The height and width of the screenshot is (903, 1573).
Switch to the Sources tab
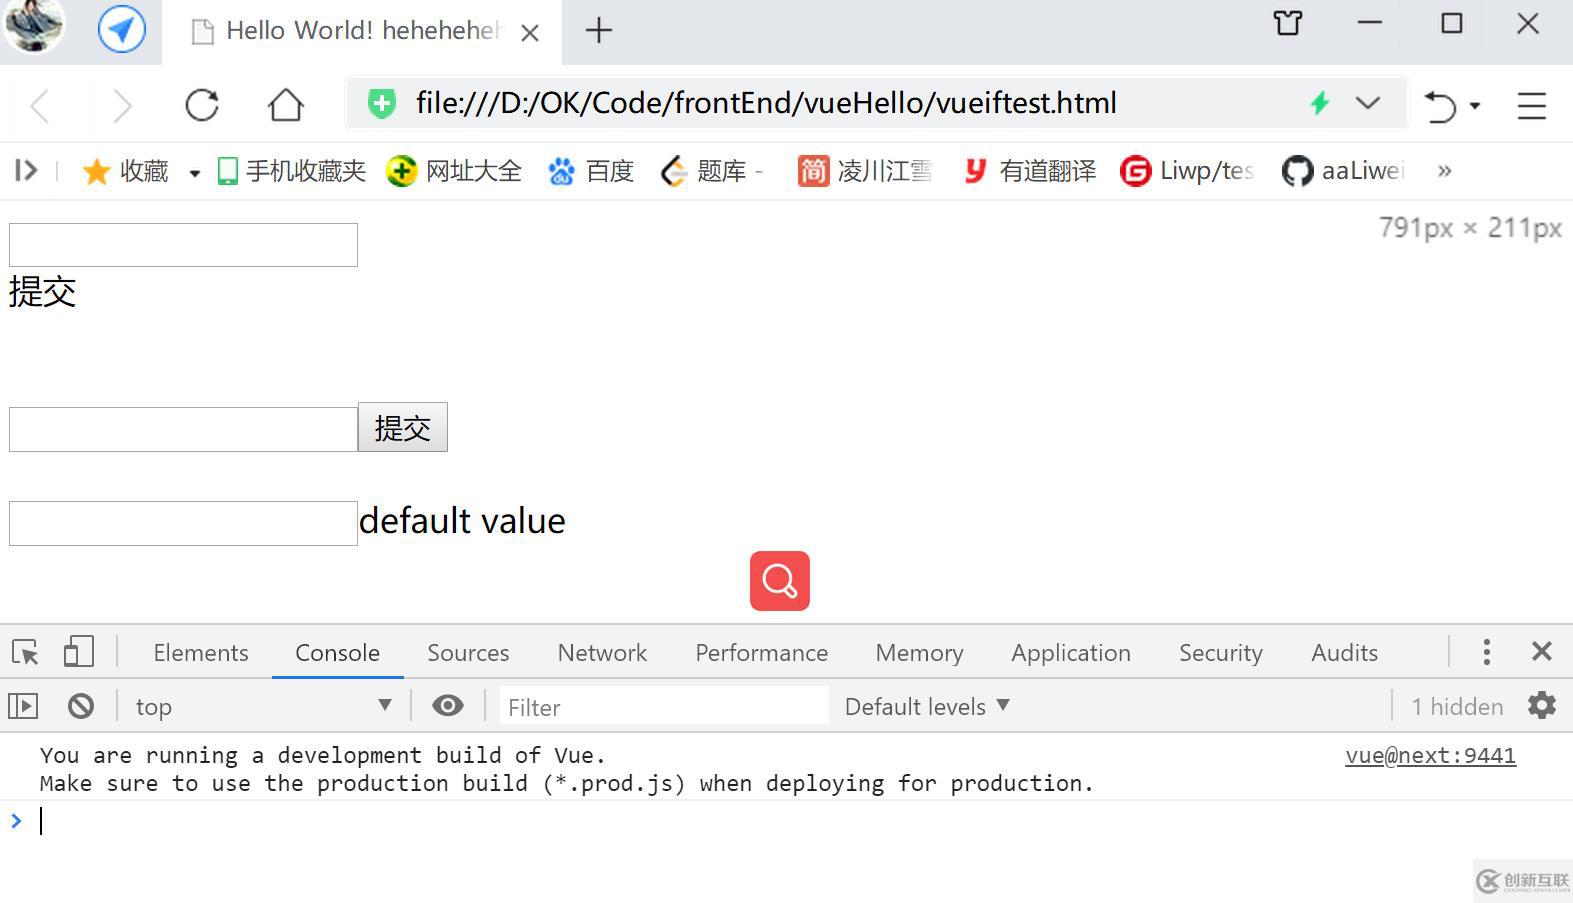coord(468,653)
